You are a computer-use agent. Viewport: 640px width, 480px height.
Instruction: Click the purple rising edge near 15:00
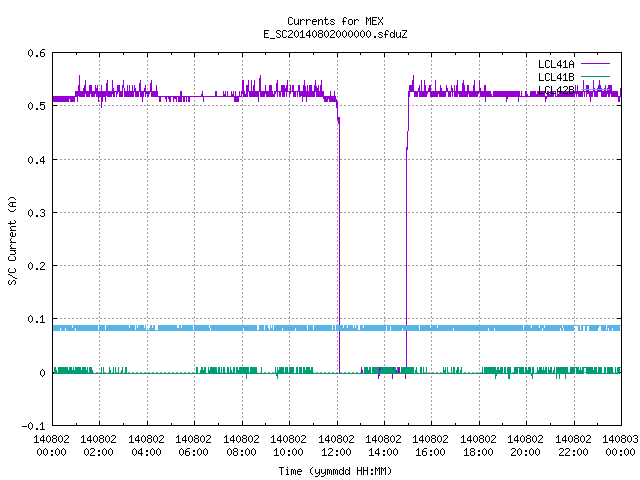[407, 245]
